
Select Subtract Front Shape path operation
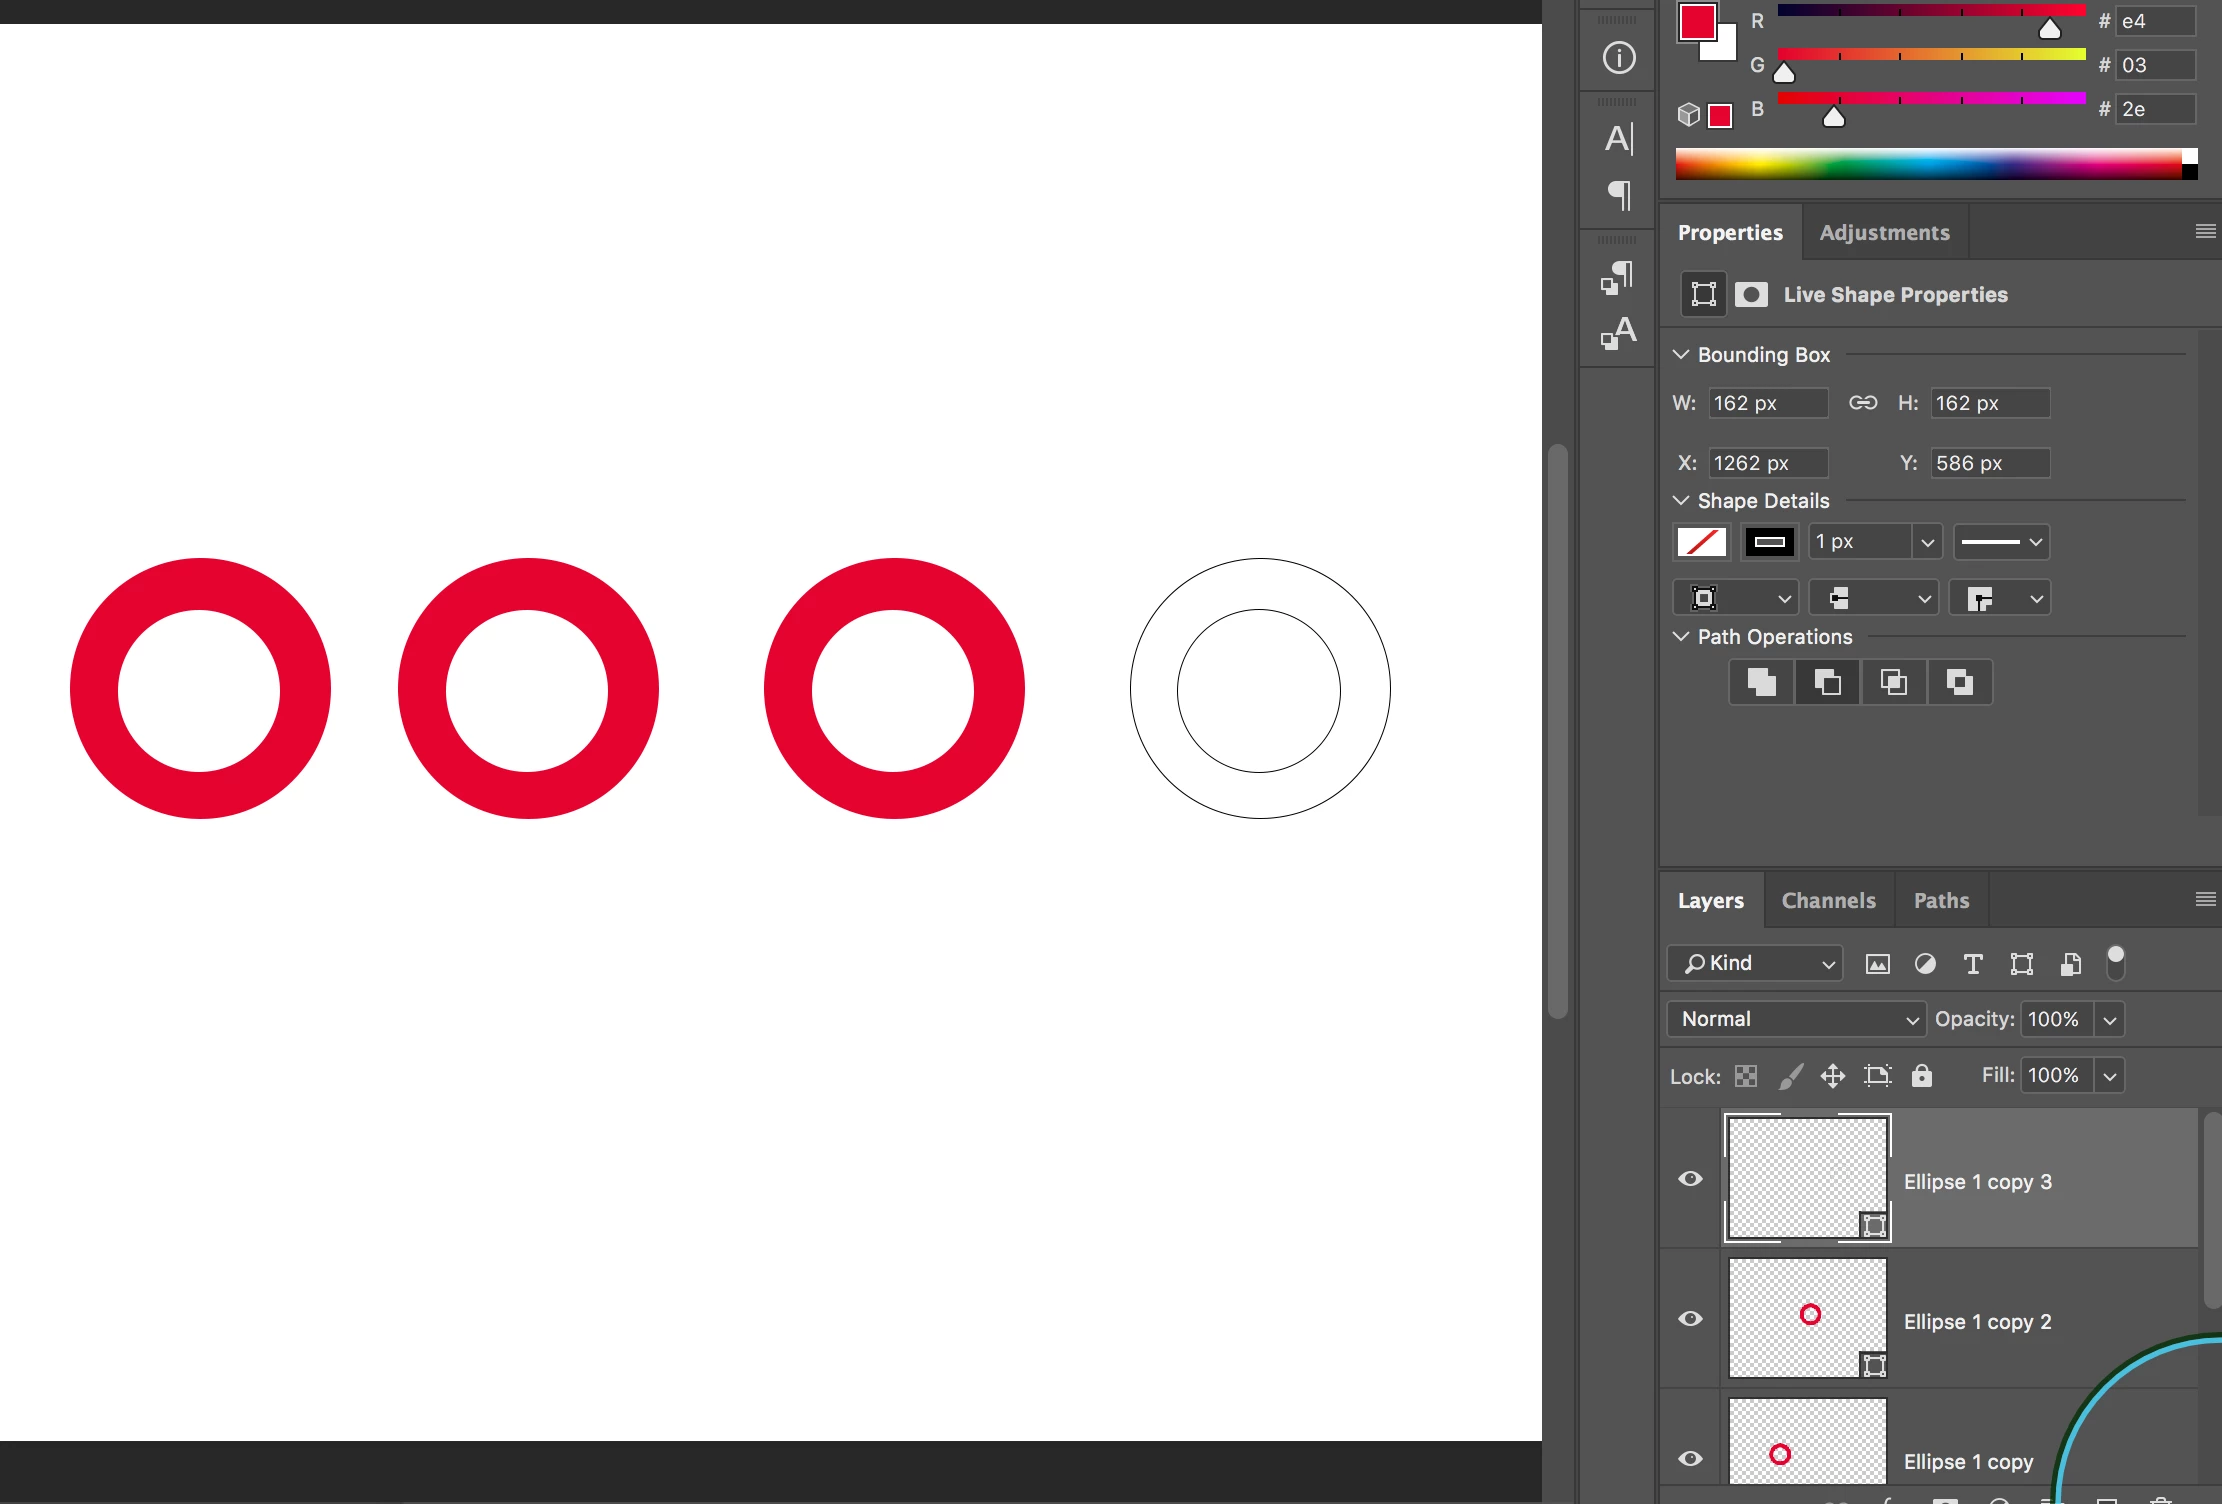[x=1827, y=683]
